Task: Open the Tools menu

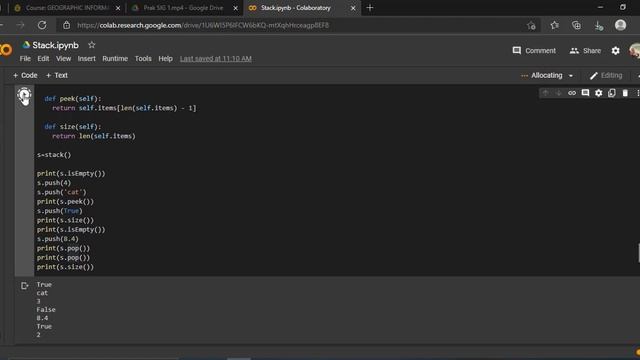Action: click(143, 59)
